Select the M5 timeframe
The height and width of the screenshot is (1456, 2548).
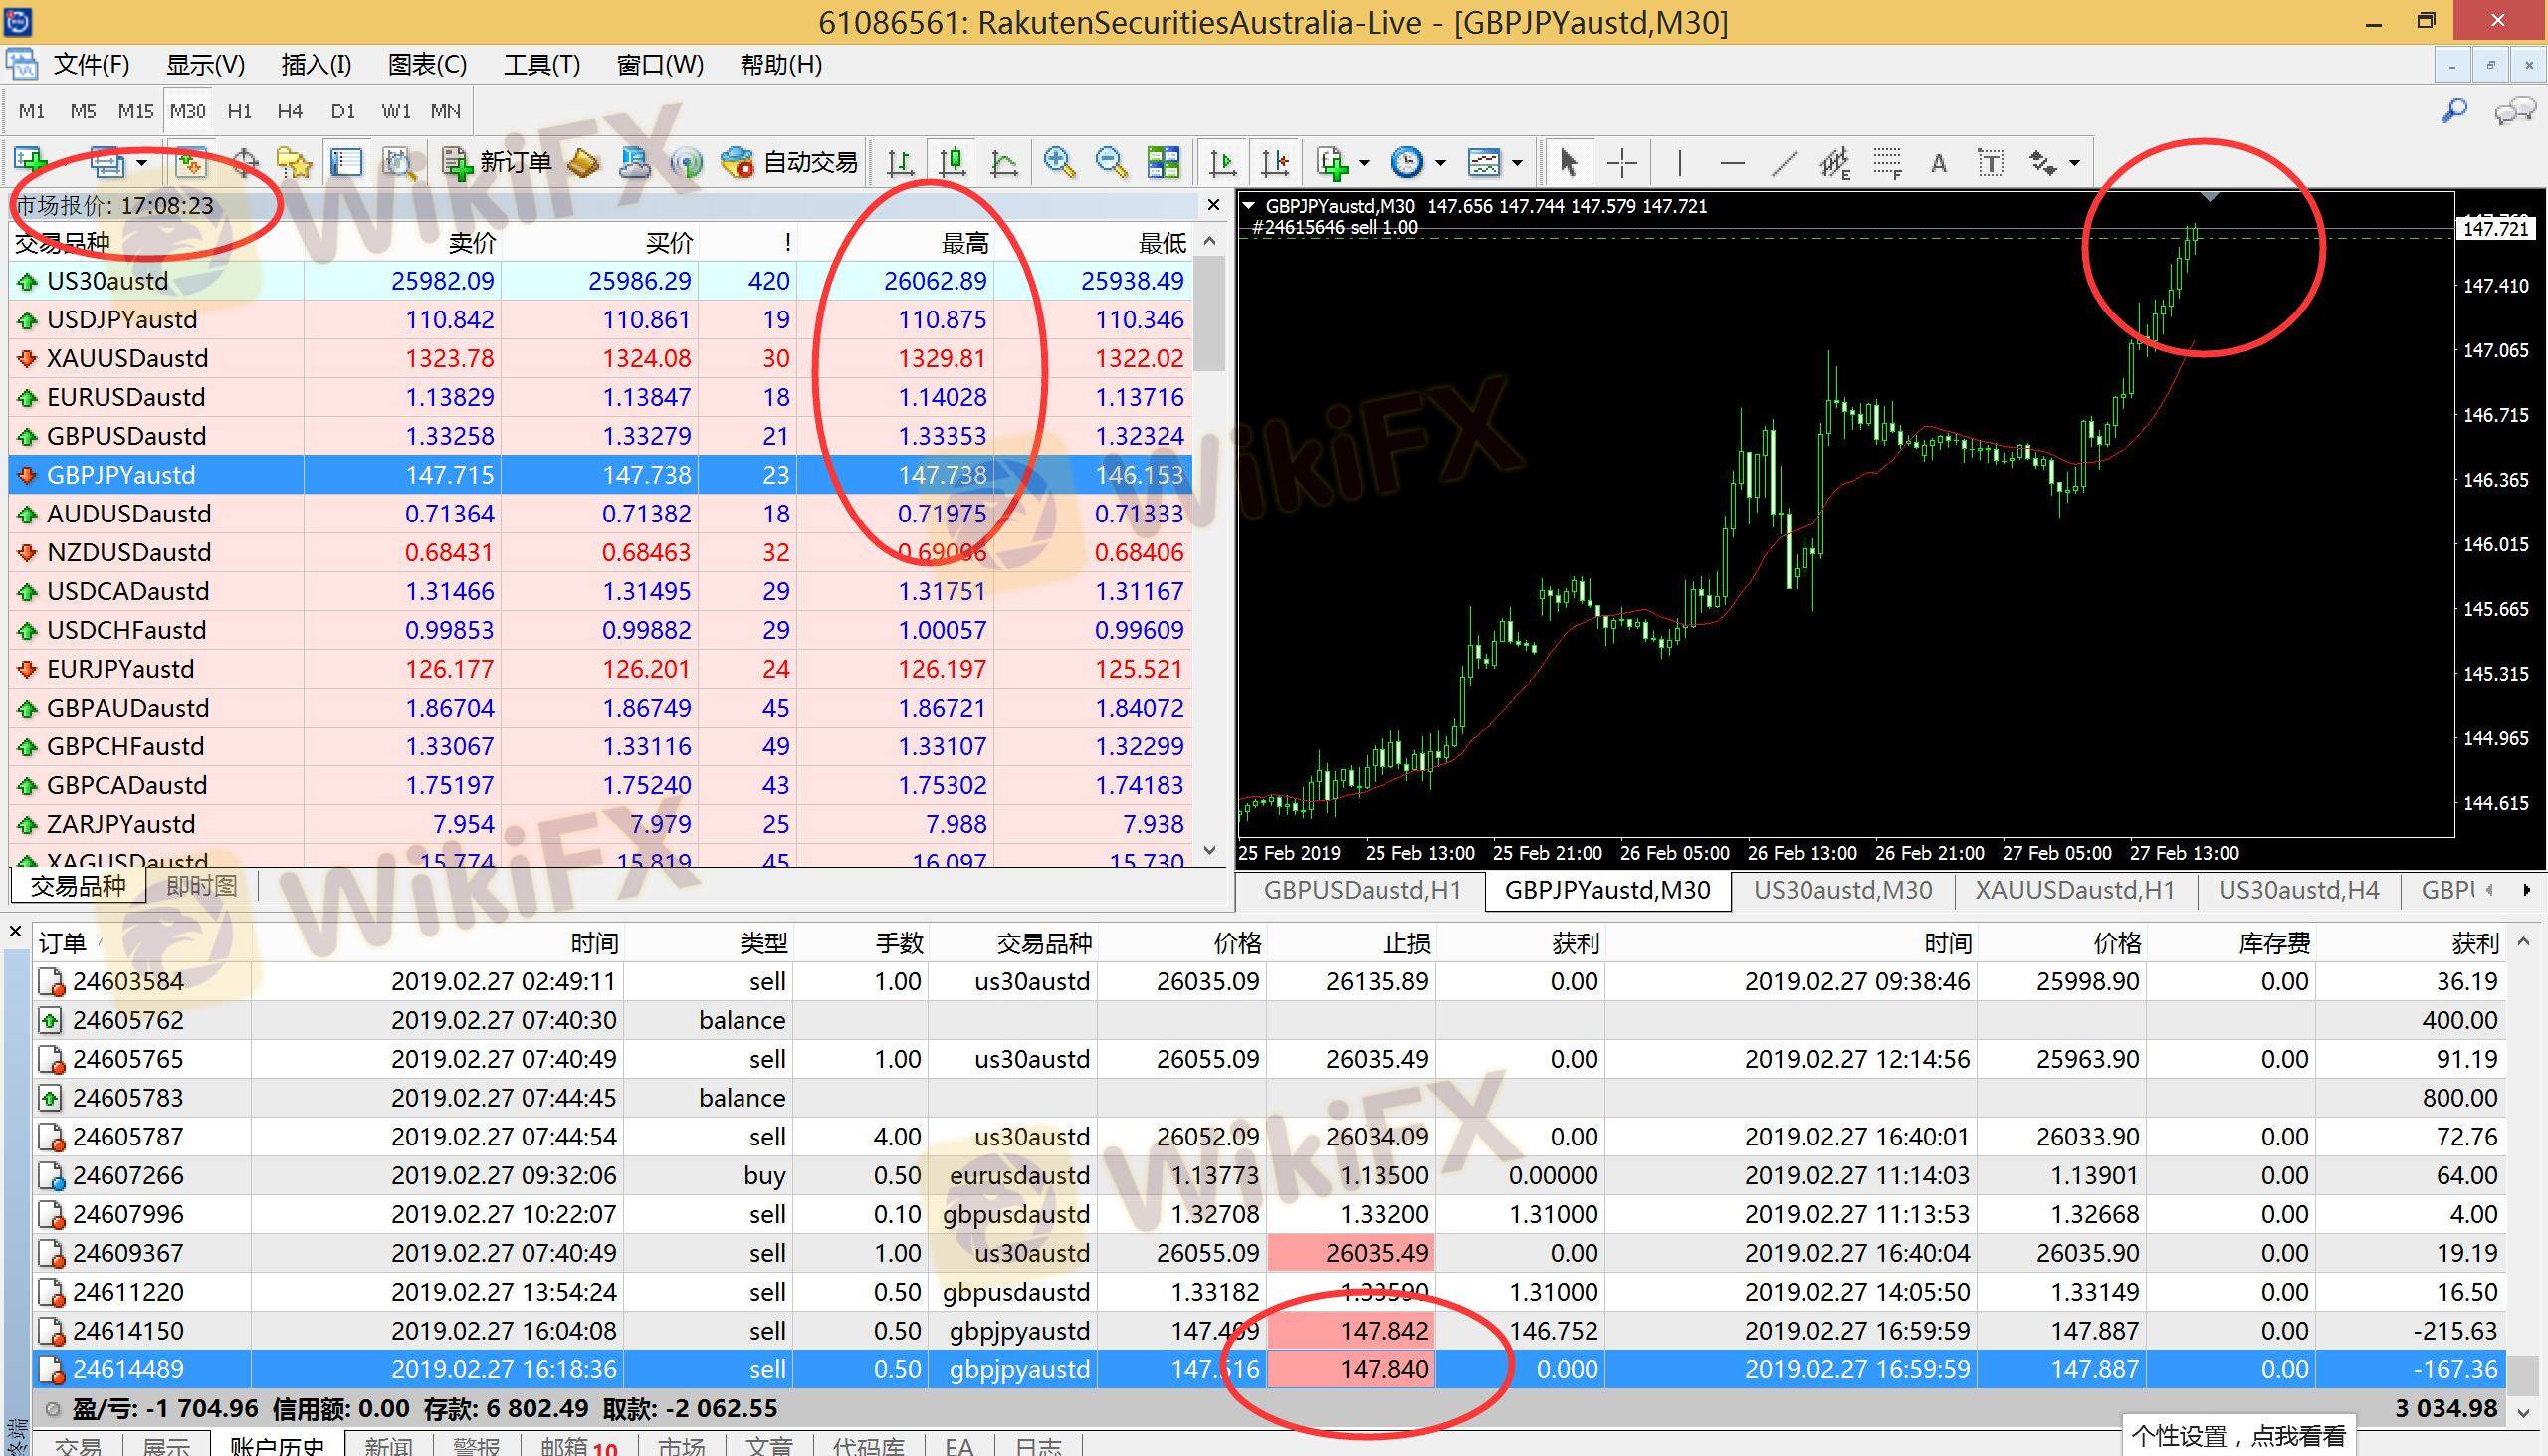(83, 111)
